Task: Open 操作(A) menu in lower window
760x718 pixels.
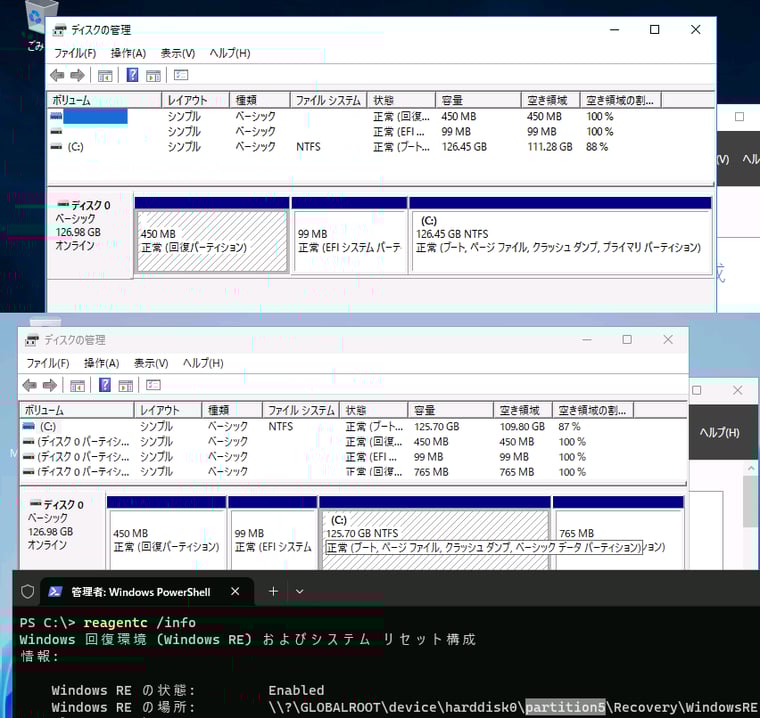Action: (101, 363)
